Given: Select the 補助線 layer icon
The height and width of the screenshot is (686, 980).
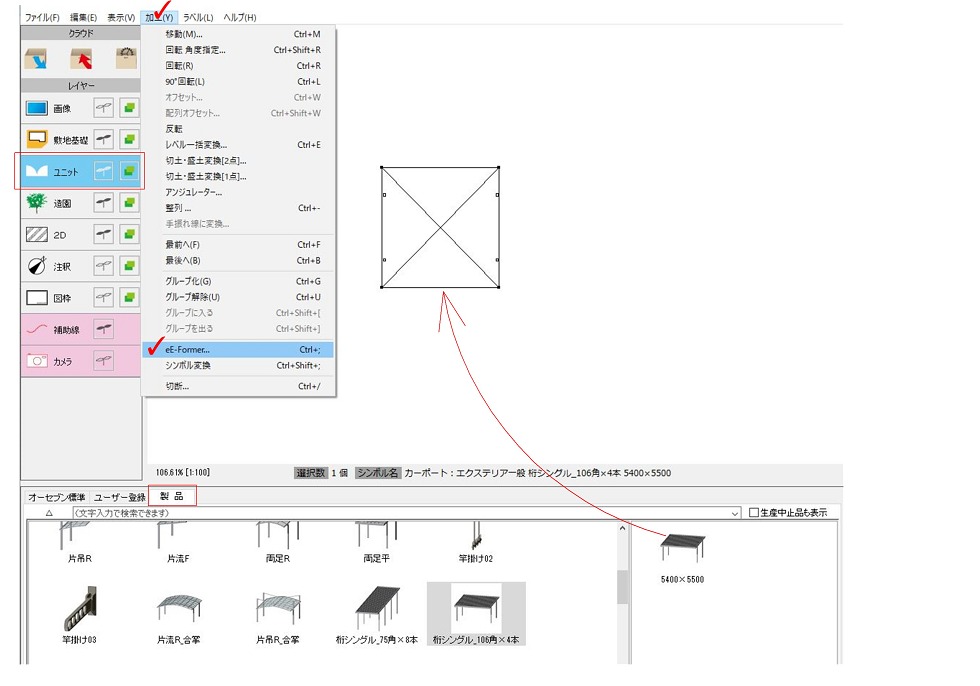Looking at the screenshot, I should tap(37, 329).
